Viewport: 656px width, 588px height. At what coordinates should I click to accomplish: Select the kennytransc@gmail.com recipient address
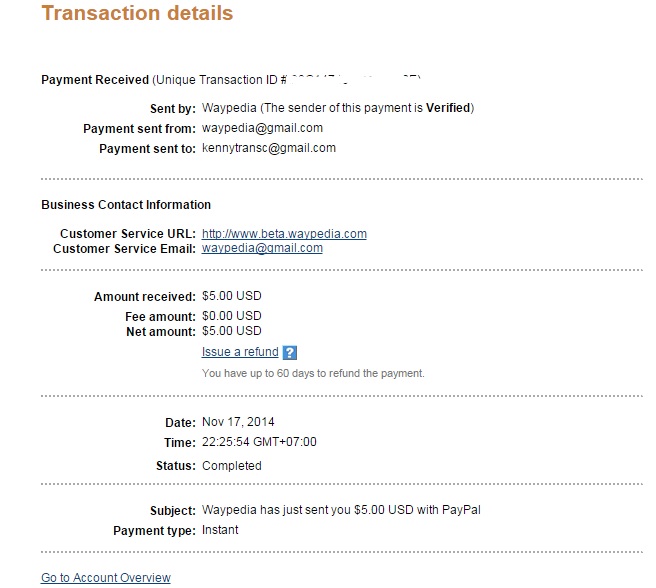coord(269,148)
